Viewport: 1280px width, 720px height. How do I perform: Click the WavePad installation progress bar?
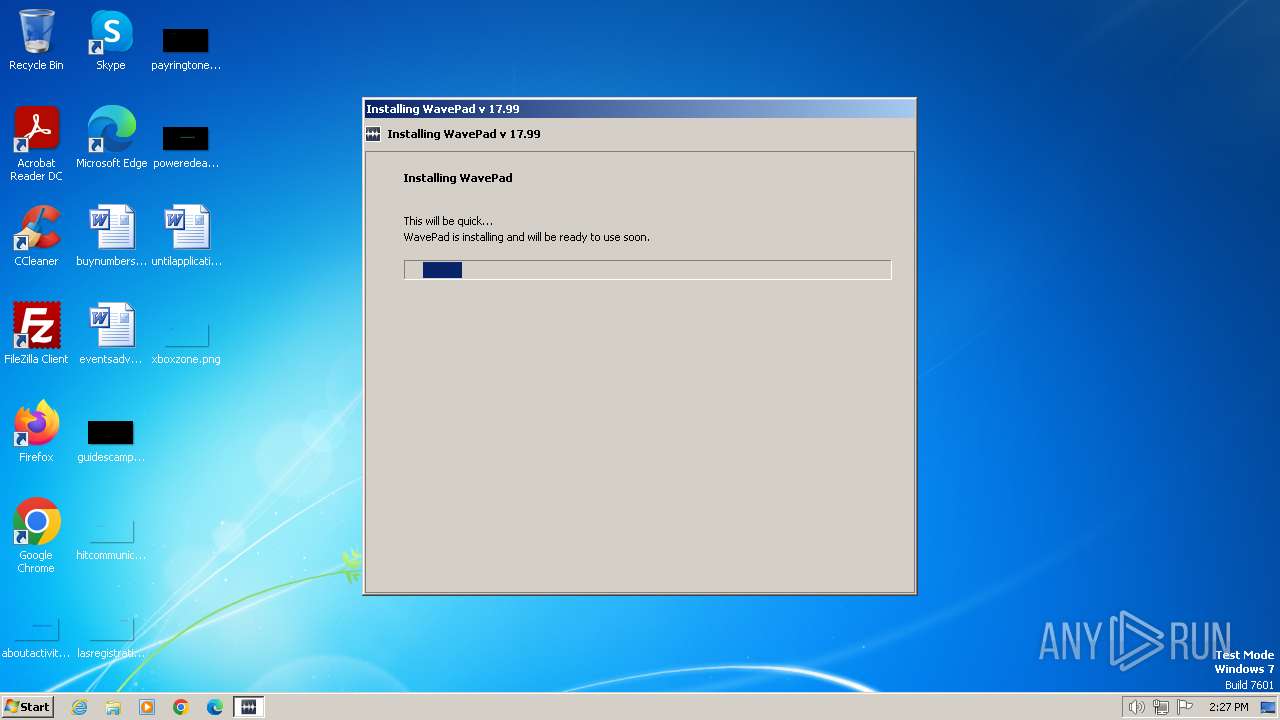(647, 270)
